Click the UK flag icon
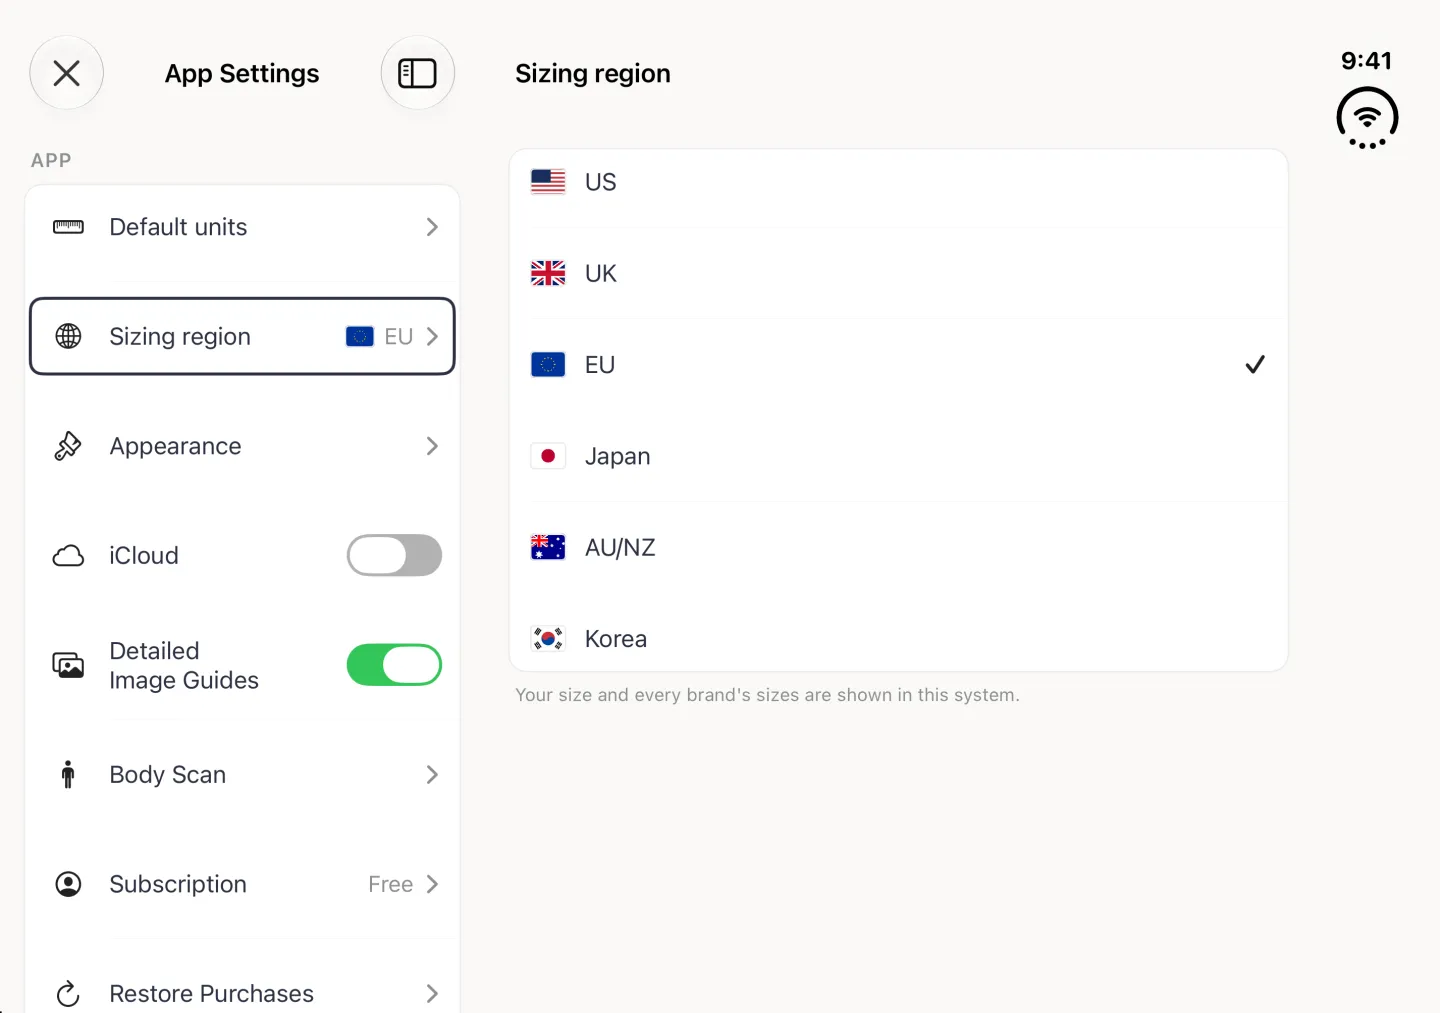Image resolution: width=1440 pixels, height=1013 pixels. [x=548, y=273]
